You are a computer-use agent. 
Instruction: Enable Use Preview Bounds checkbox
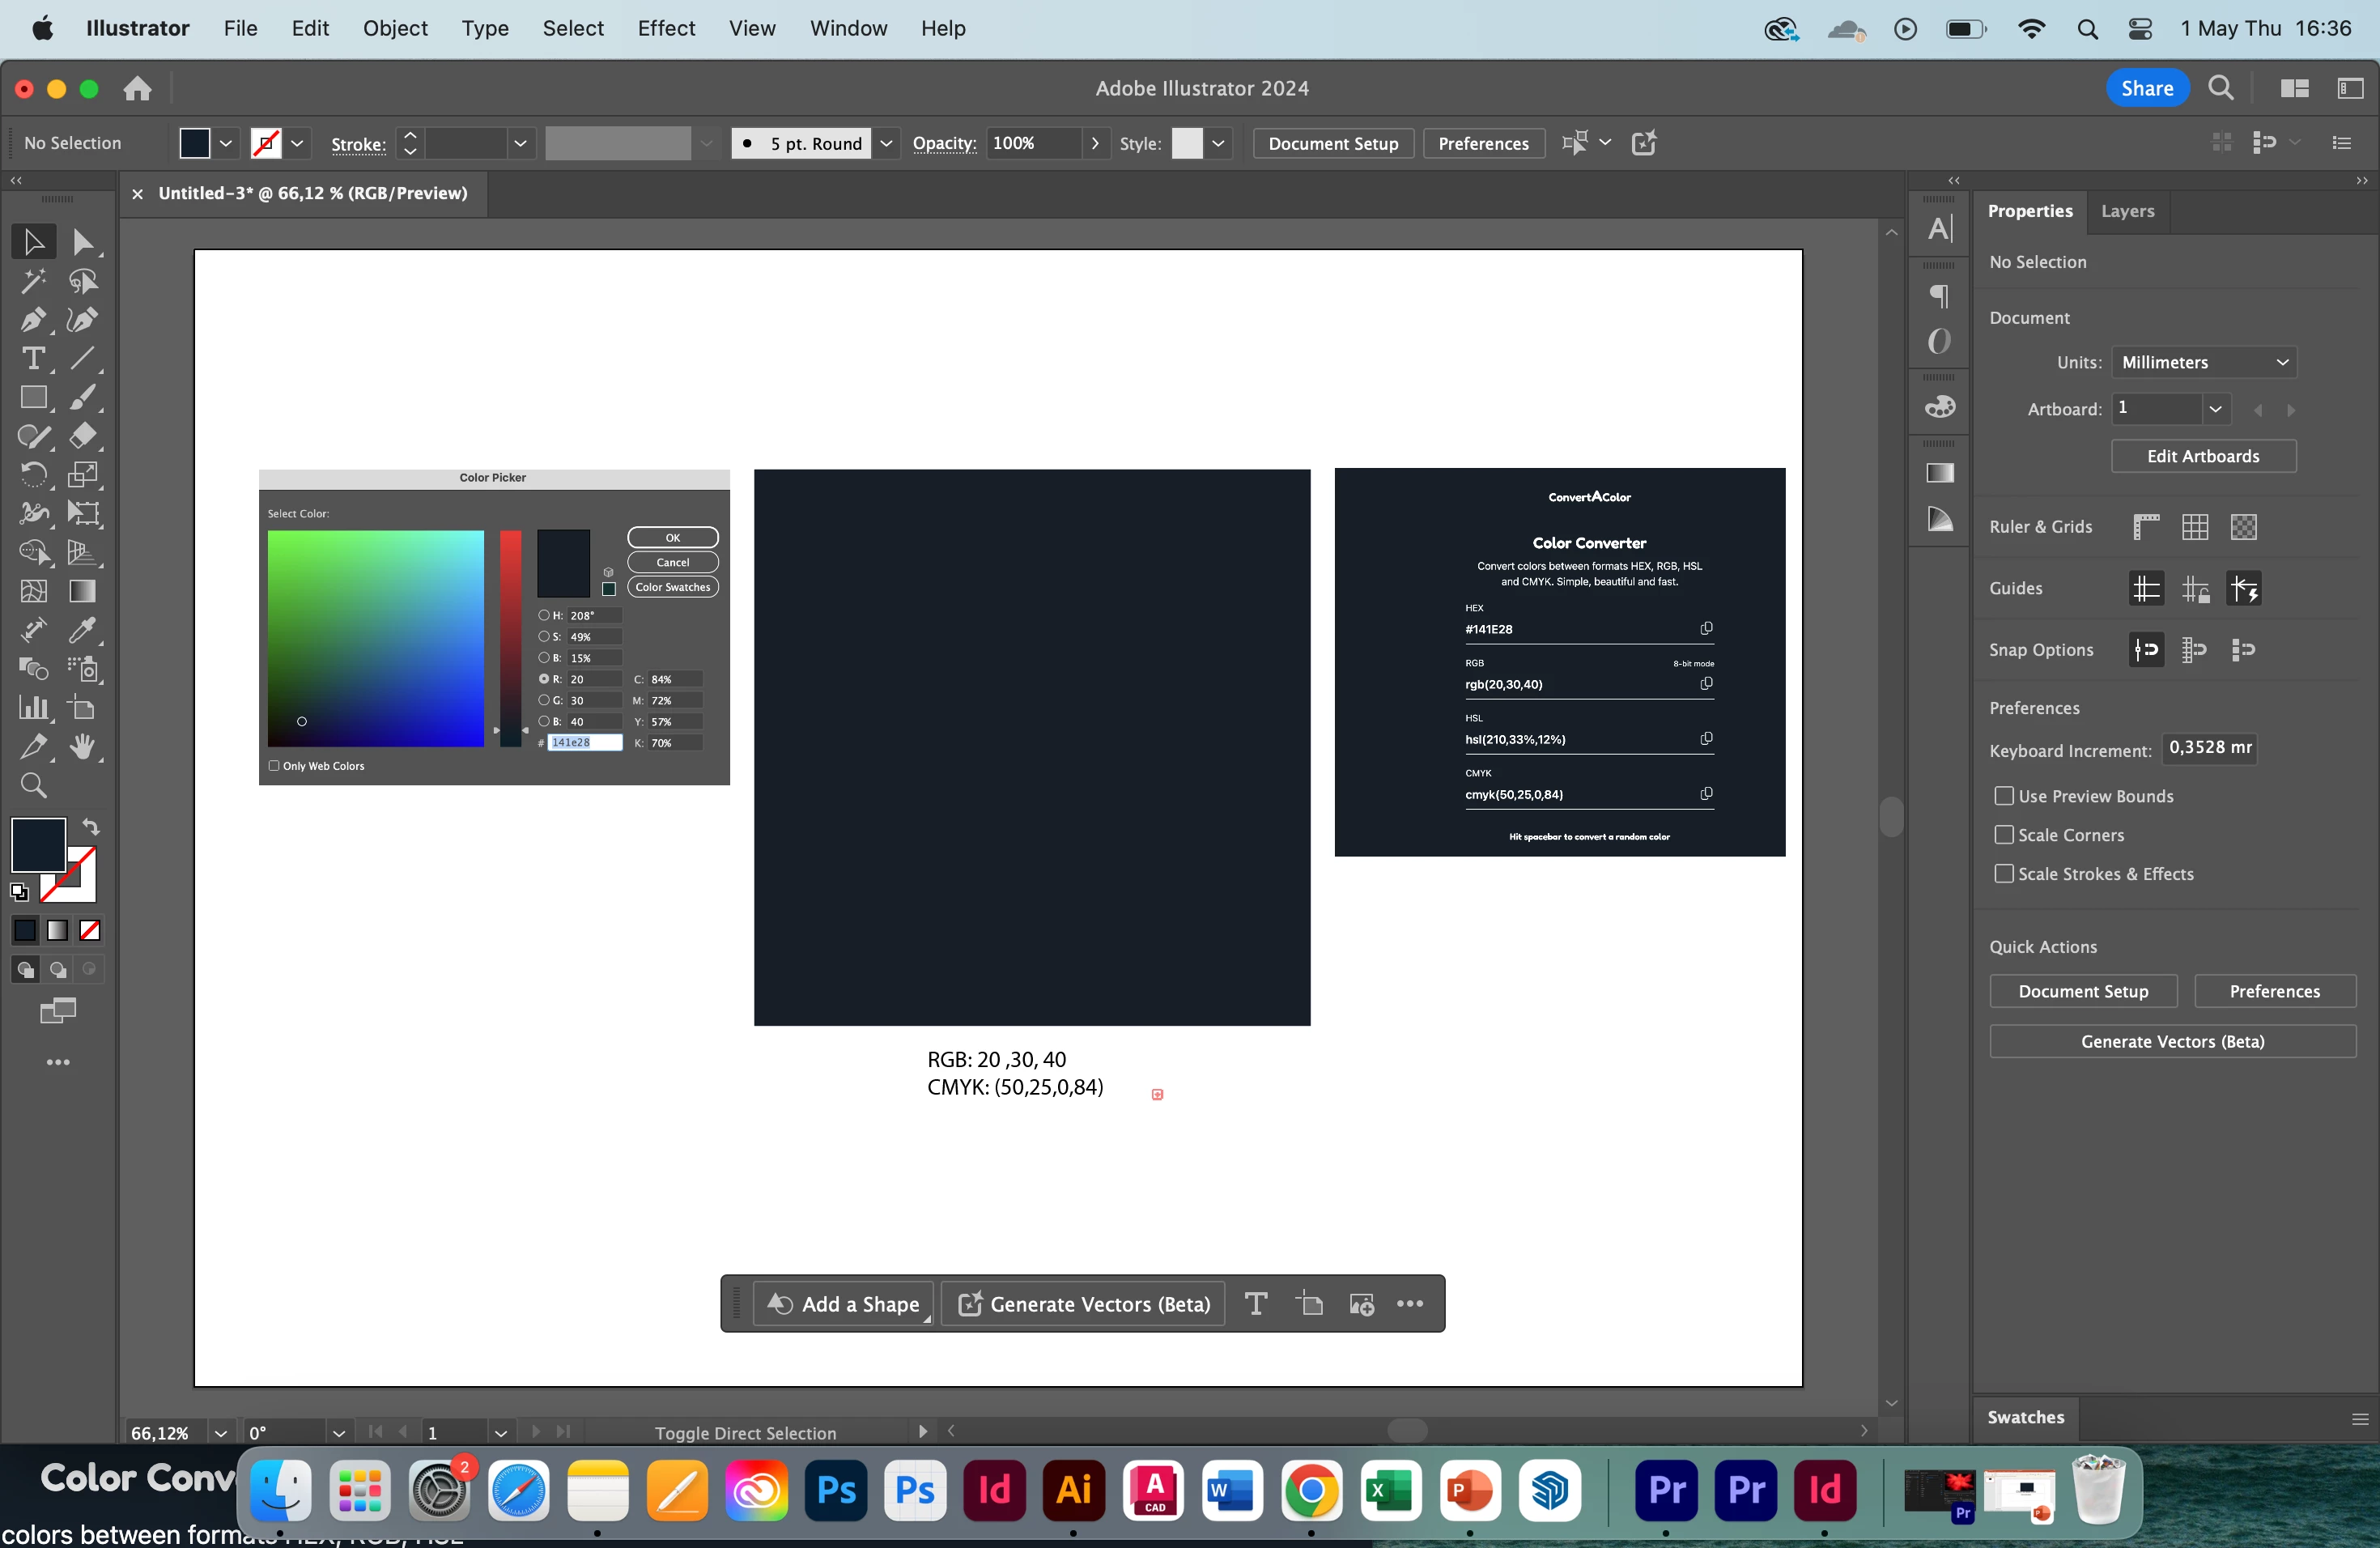pyautogui.click(x=2004, y=796)
